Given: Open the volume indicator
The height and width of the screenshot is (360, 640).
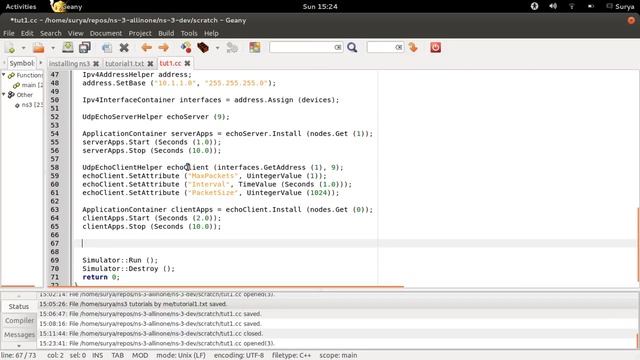Looking at the screenshot, I should tap(553, 6).
